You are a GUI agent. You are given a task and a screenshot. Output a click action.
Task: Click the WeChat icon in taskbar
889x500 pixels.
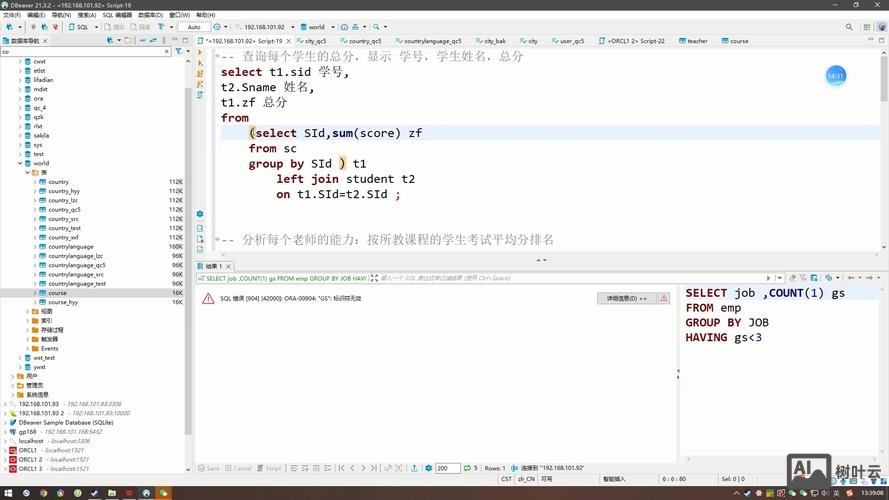click(163, 493)
